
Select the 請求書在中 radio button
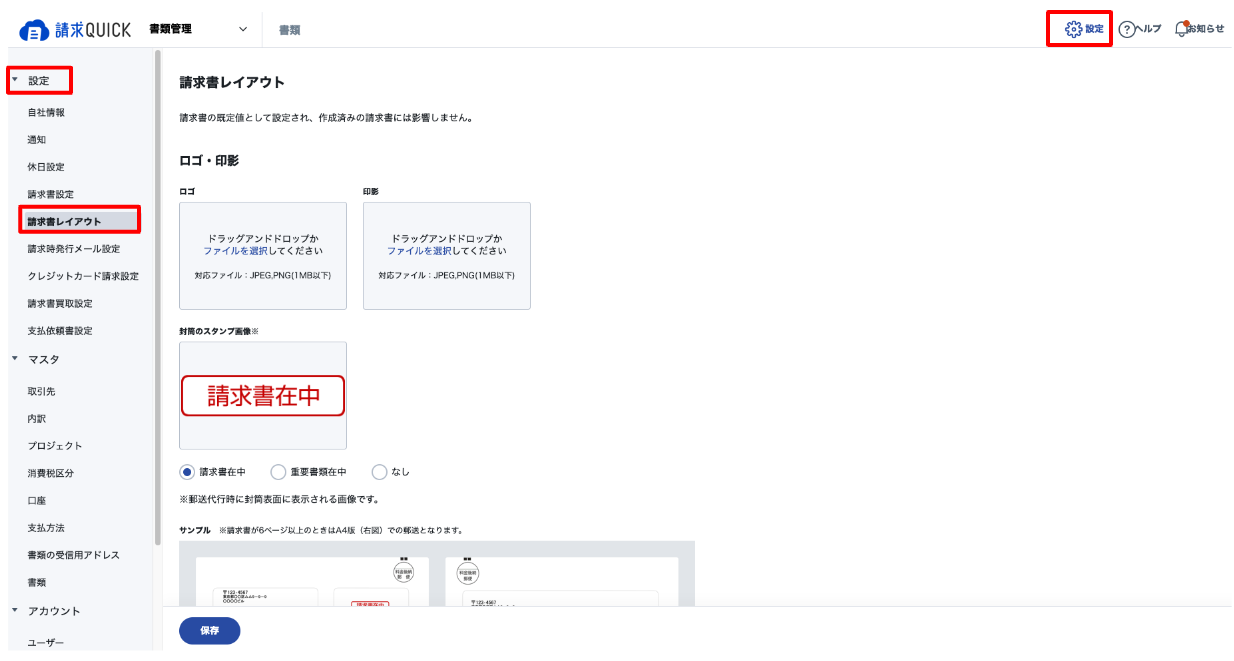click(x=187, y=472)
